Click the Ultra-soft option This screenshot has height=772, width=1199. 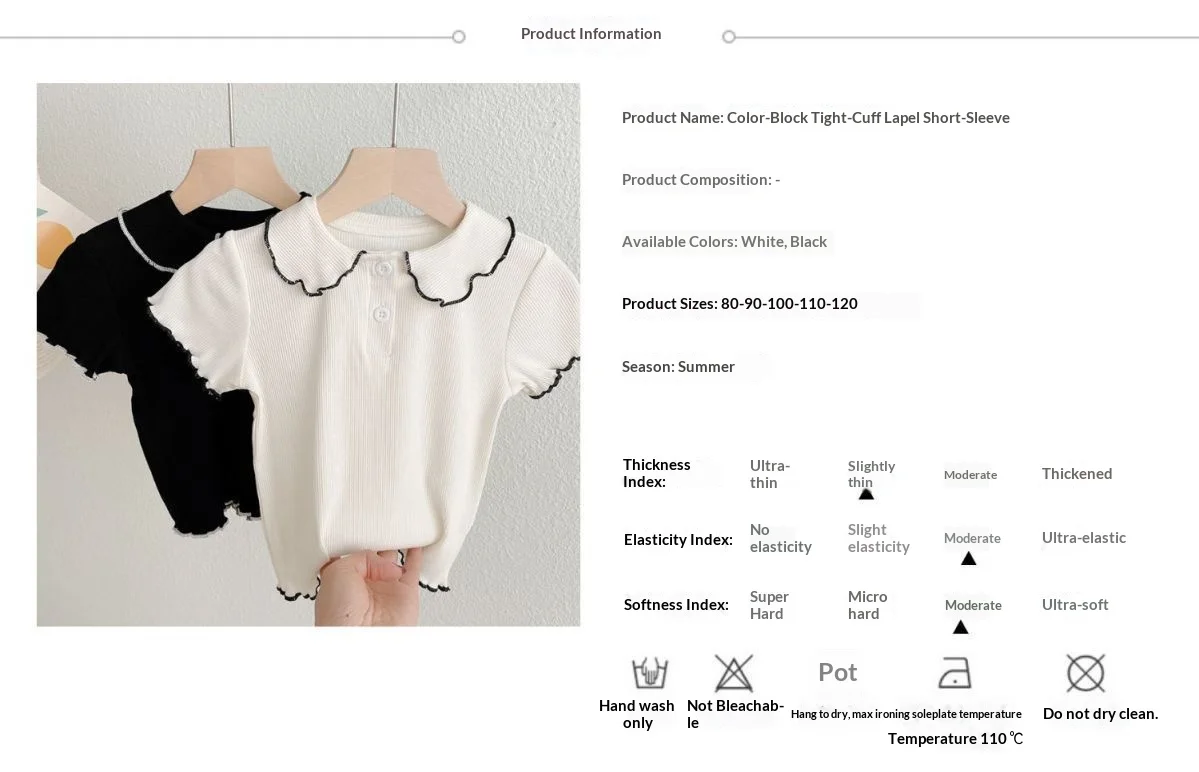pyautogui.click(x=1074, y=605)
